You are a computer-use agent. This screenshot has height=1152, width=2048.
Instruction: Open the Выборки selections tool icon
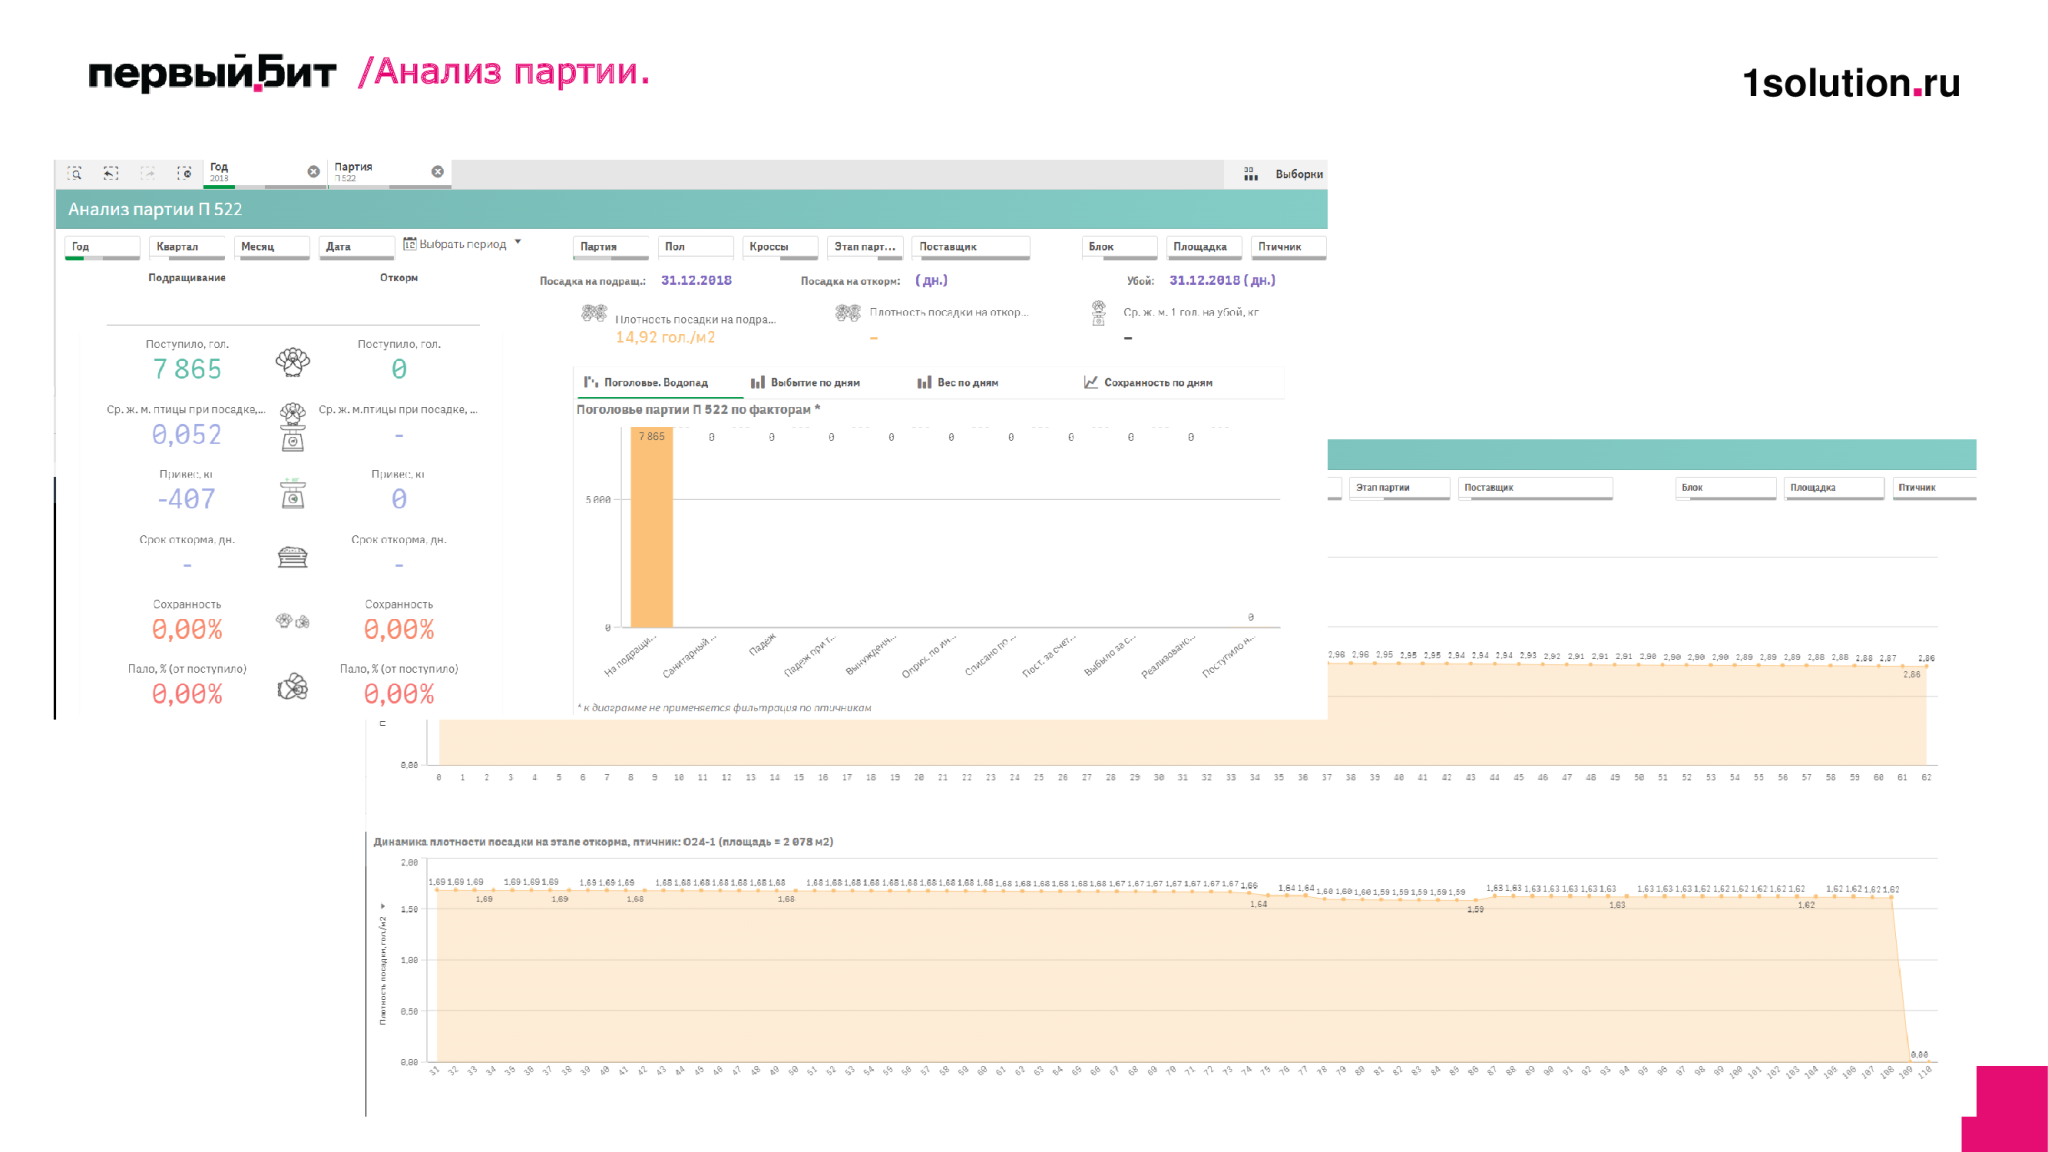point(1250,174)
